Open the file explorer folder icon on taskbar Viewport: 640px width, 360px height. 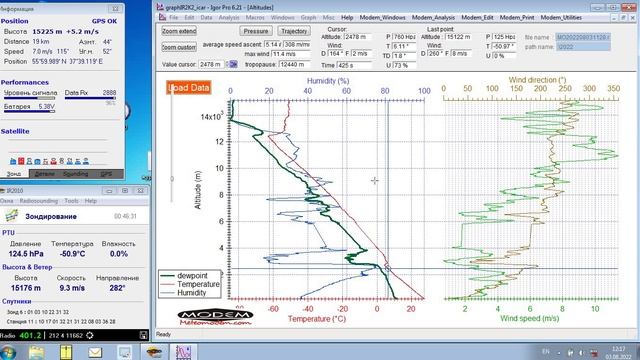pos(36,352)
